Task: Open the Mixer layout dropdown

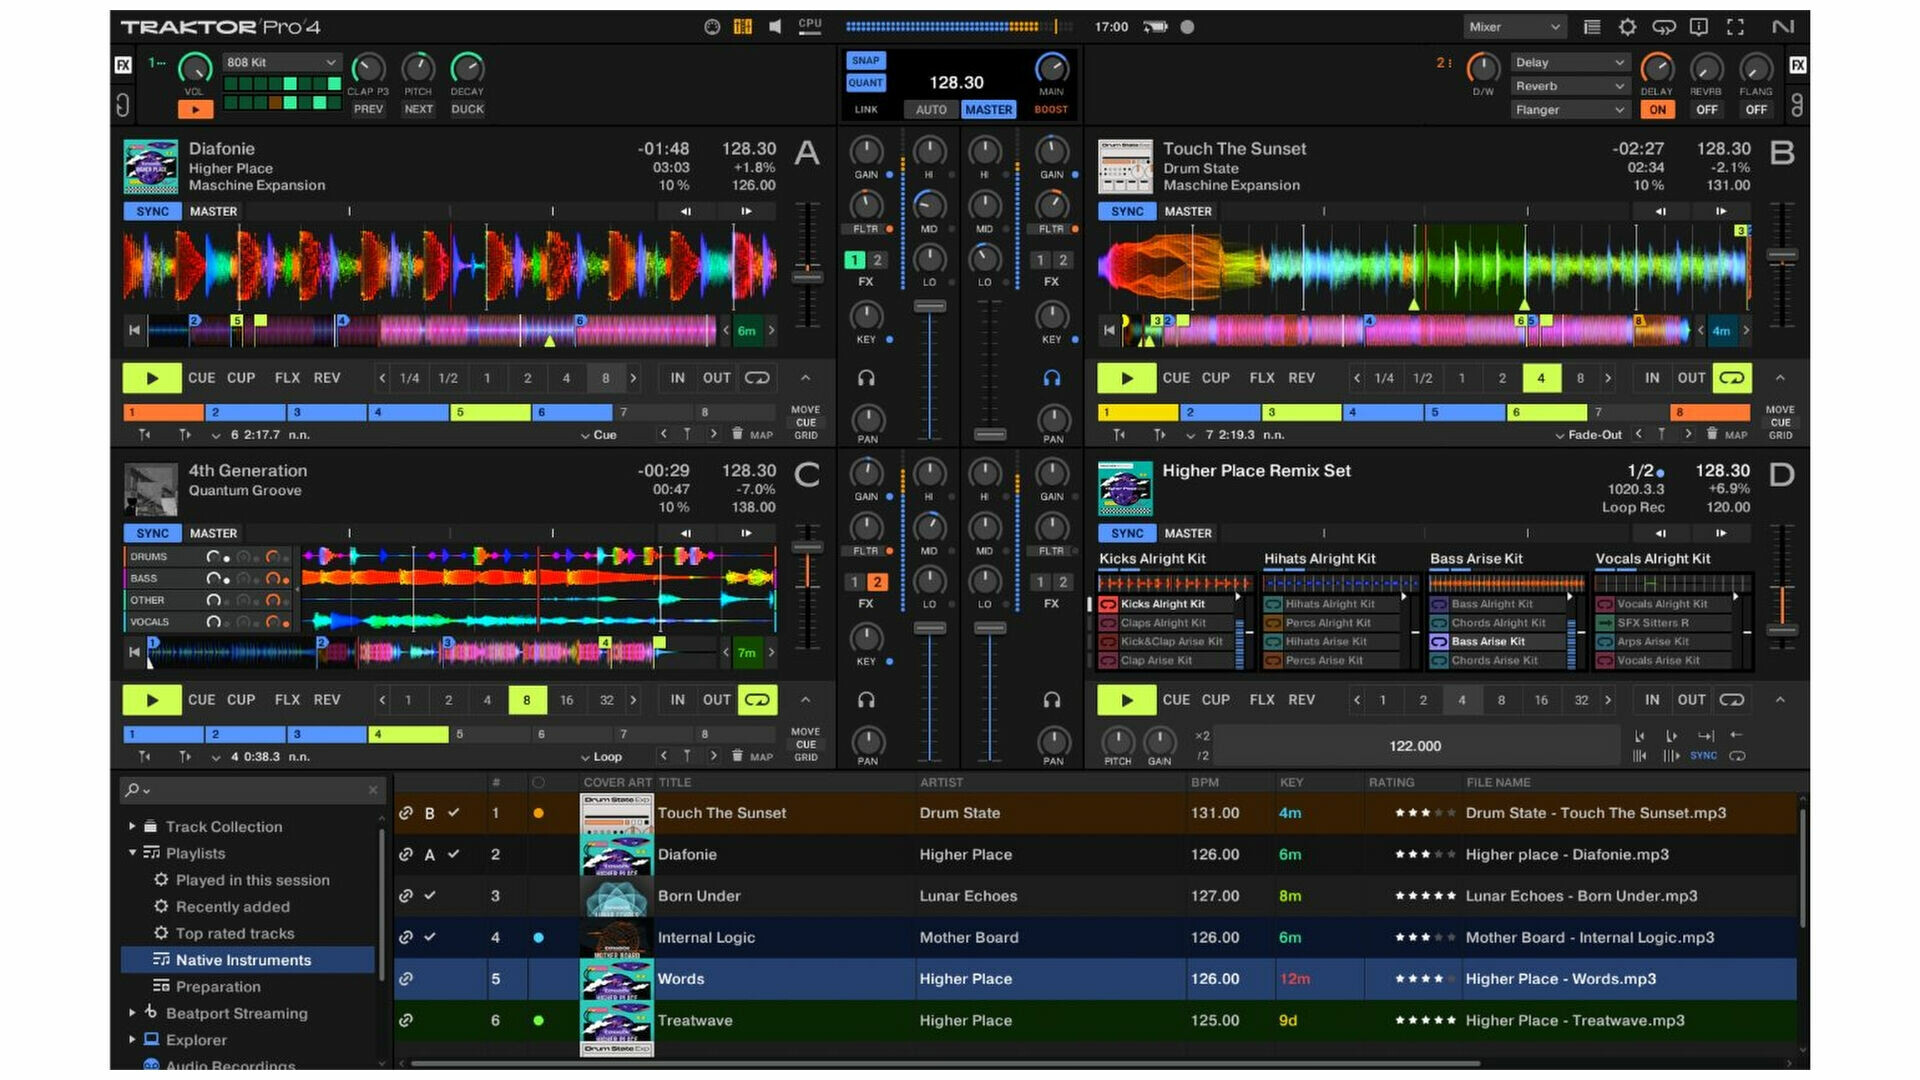Action: pos(1514,27)
